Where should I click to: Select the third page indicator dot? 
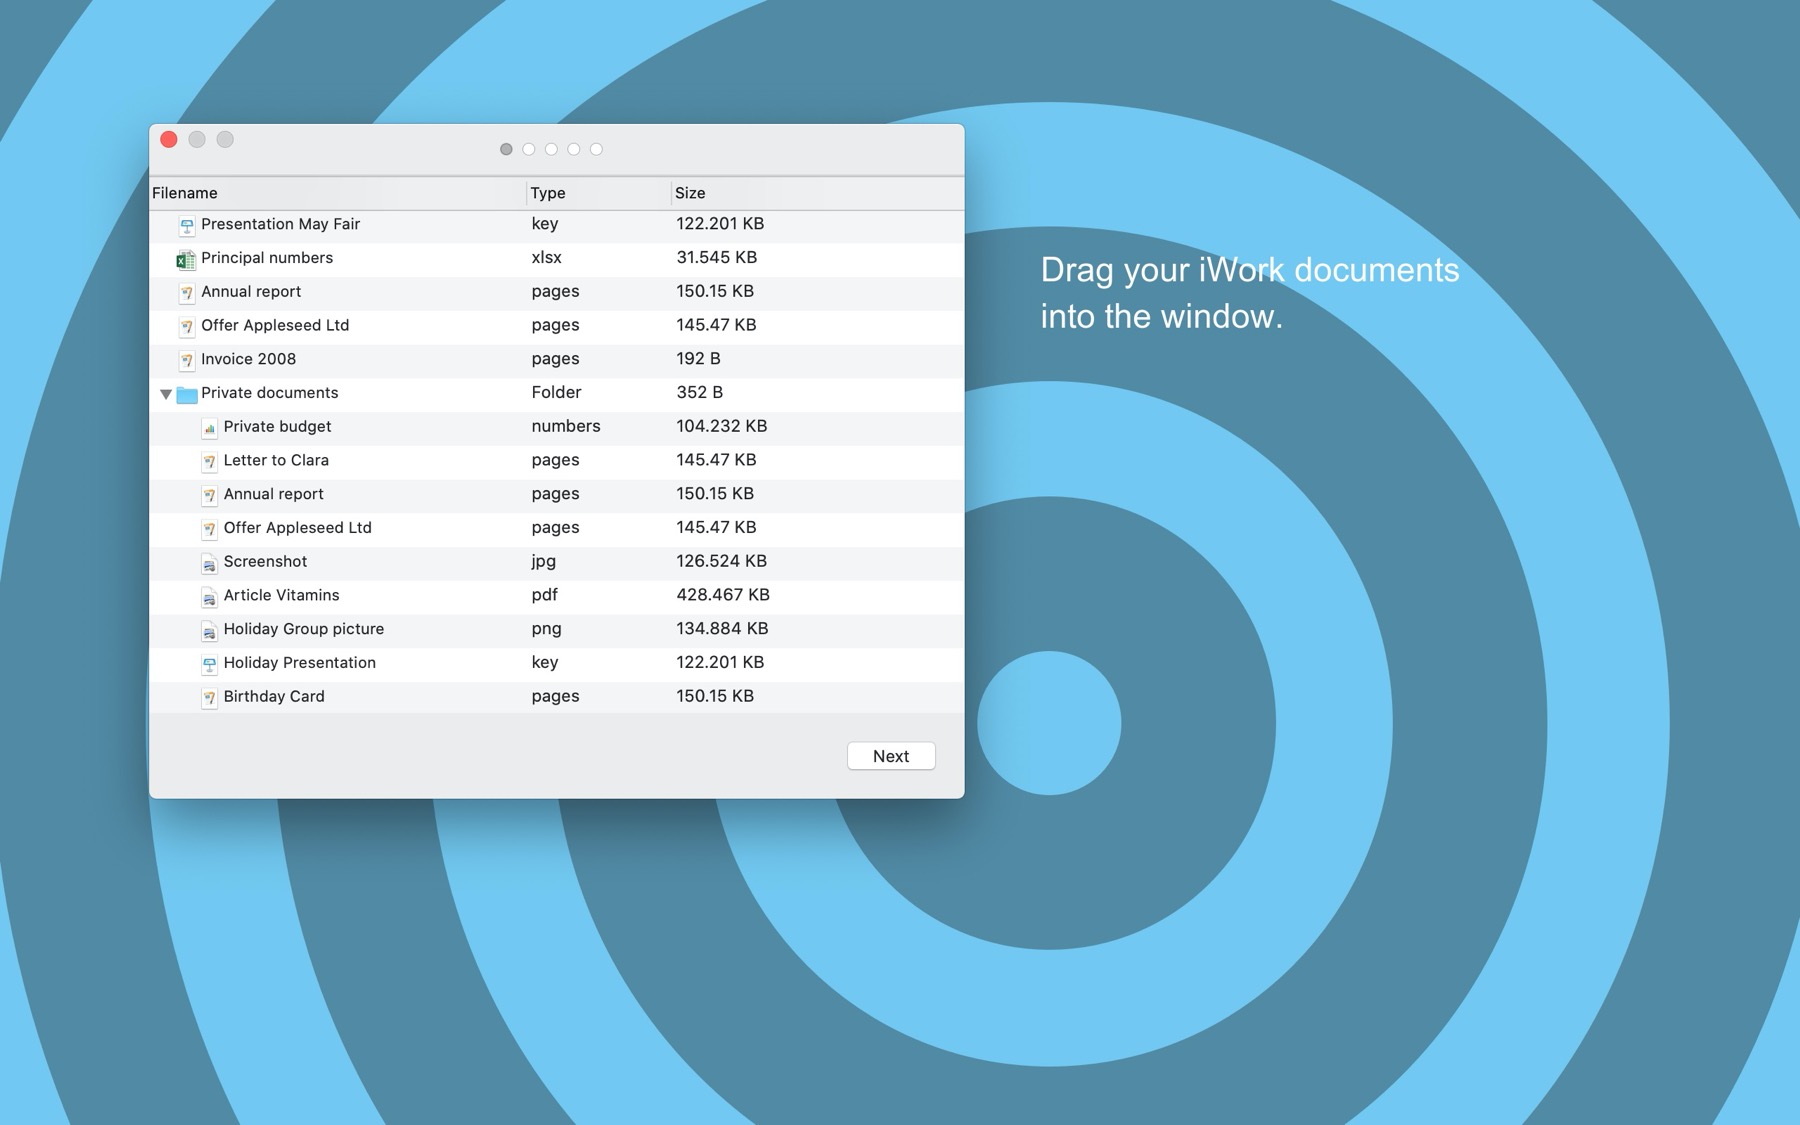click(551, 148)
